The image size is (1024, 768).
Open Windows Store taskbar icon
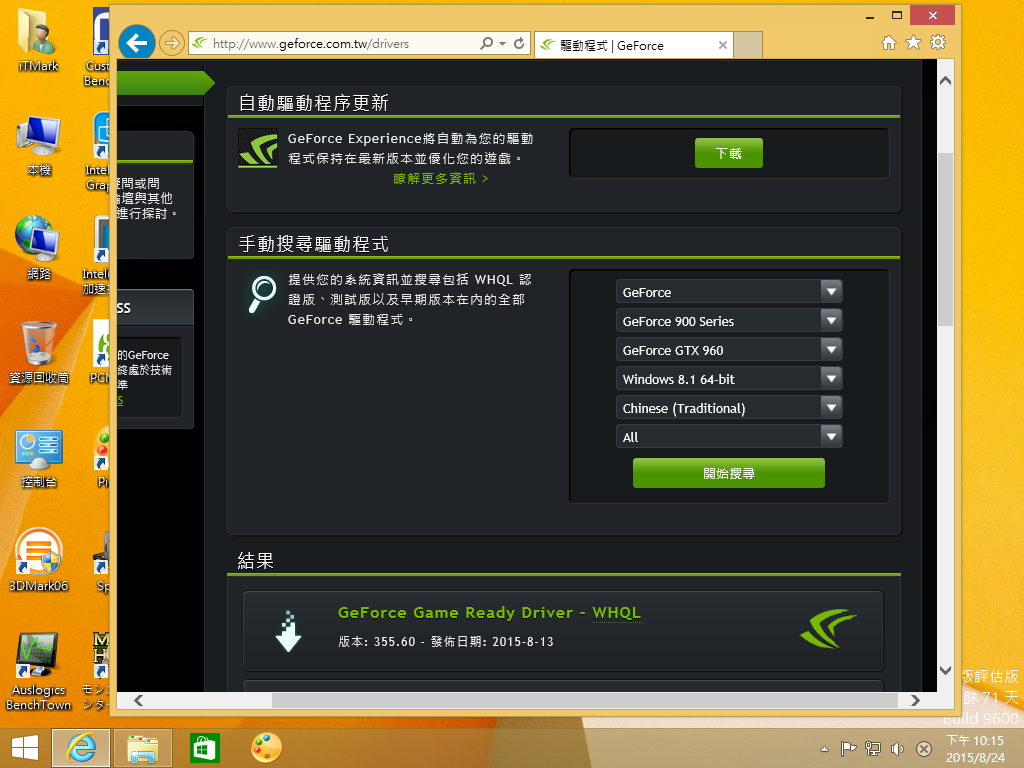click(x=204, y=748)
